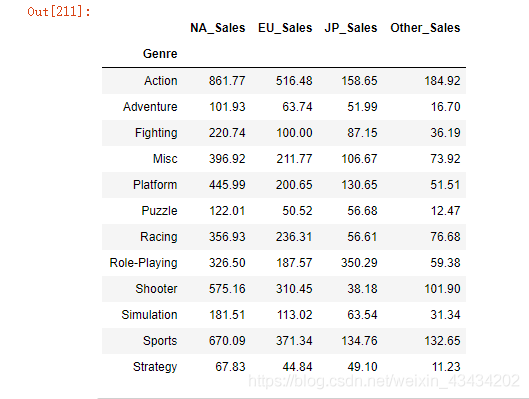Image resolution: width=529 pixels, height=399 pixels.
Task: Click the Action NA_Sales value 861.77
Action: [227, 81]
